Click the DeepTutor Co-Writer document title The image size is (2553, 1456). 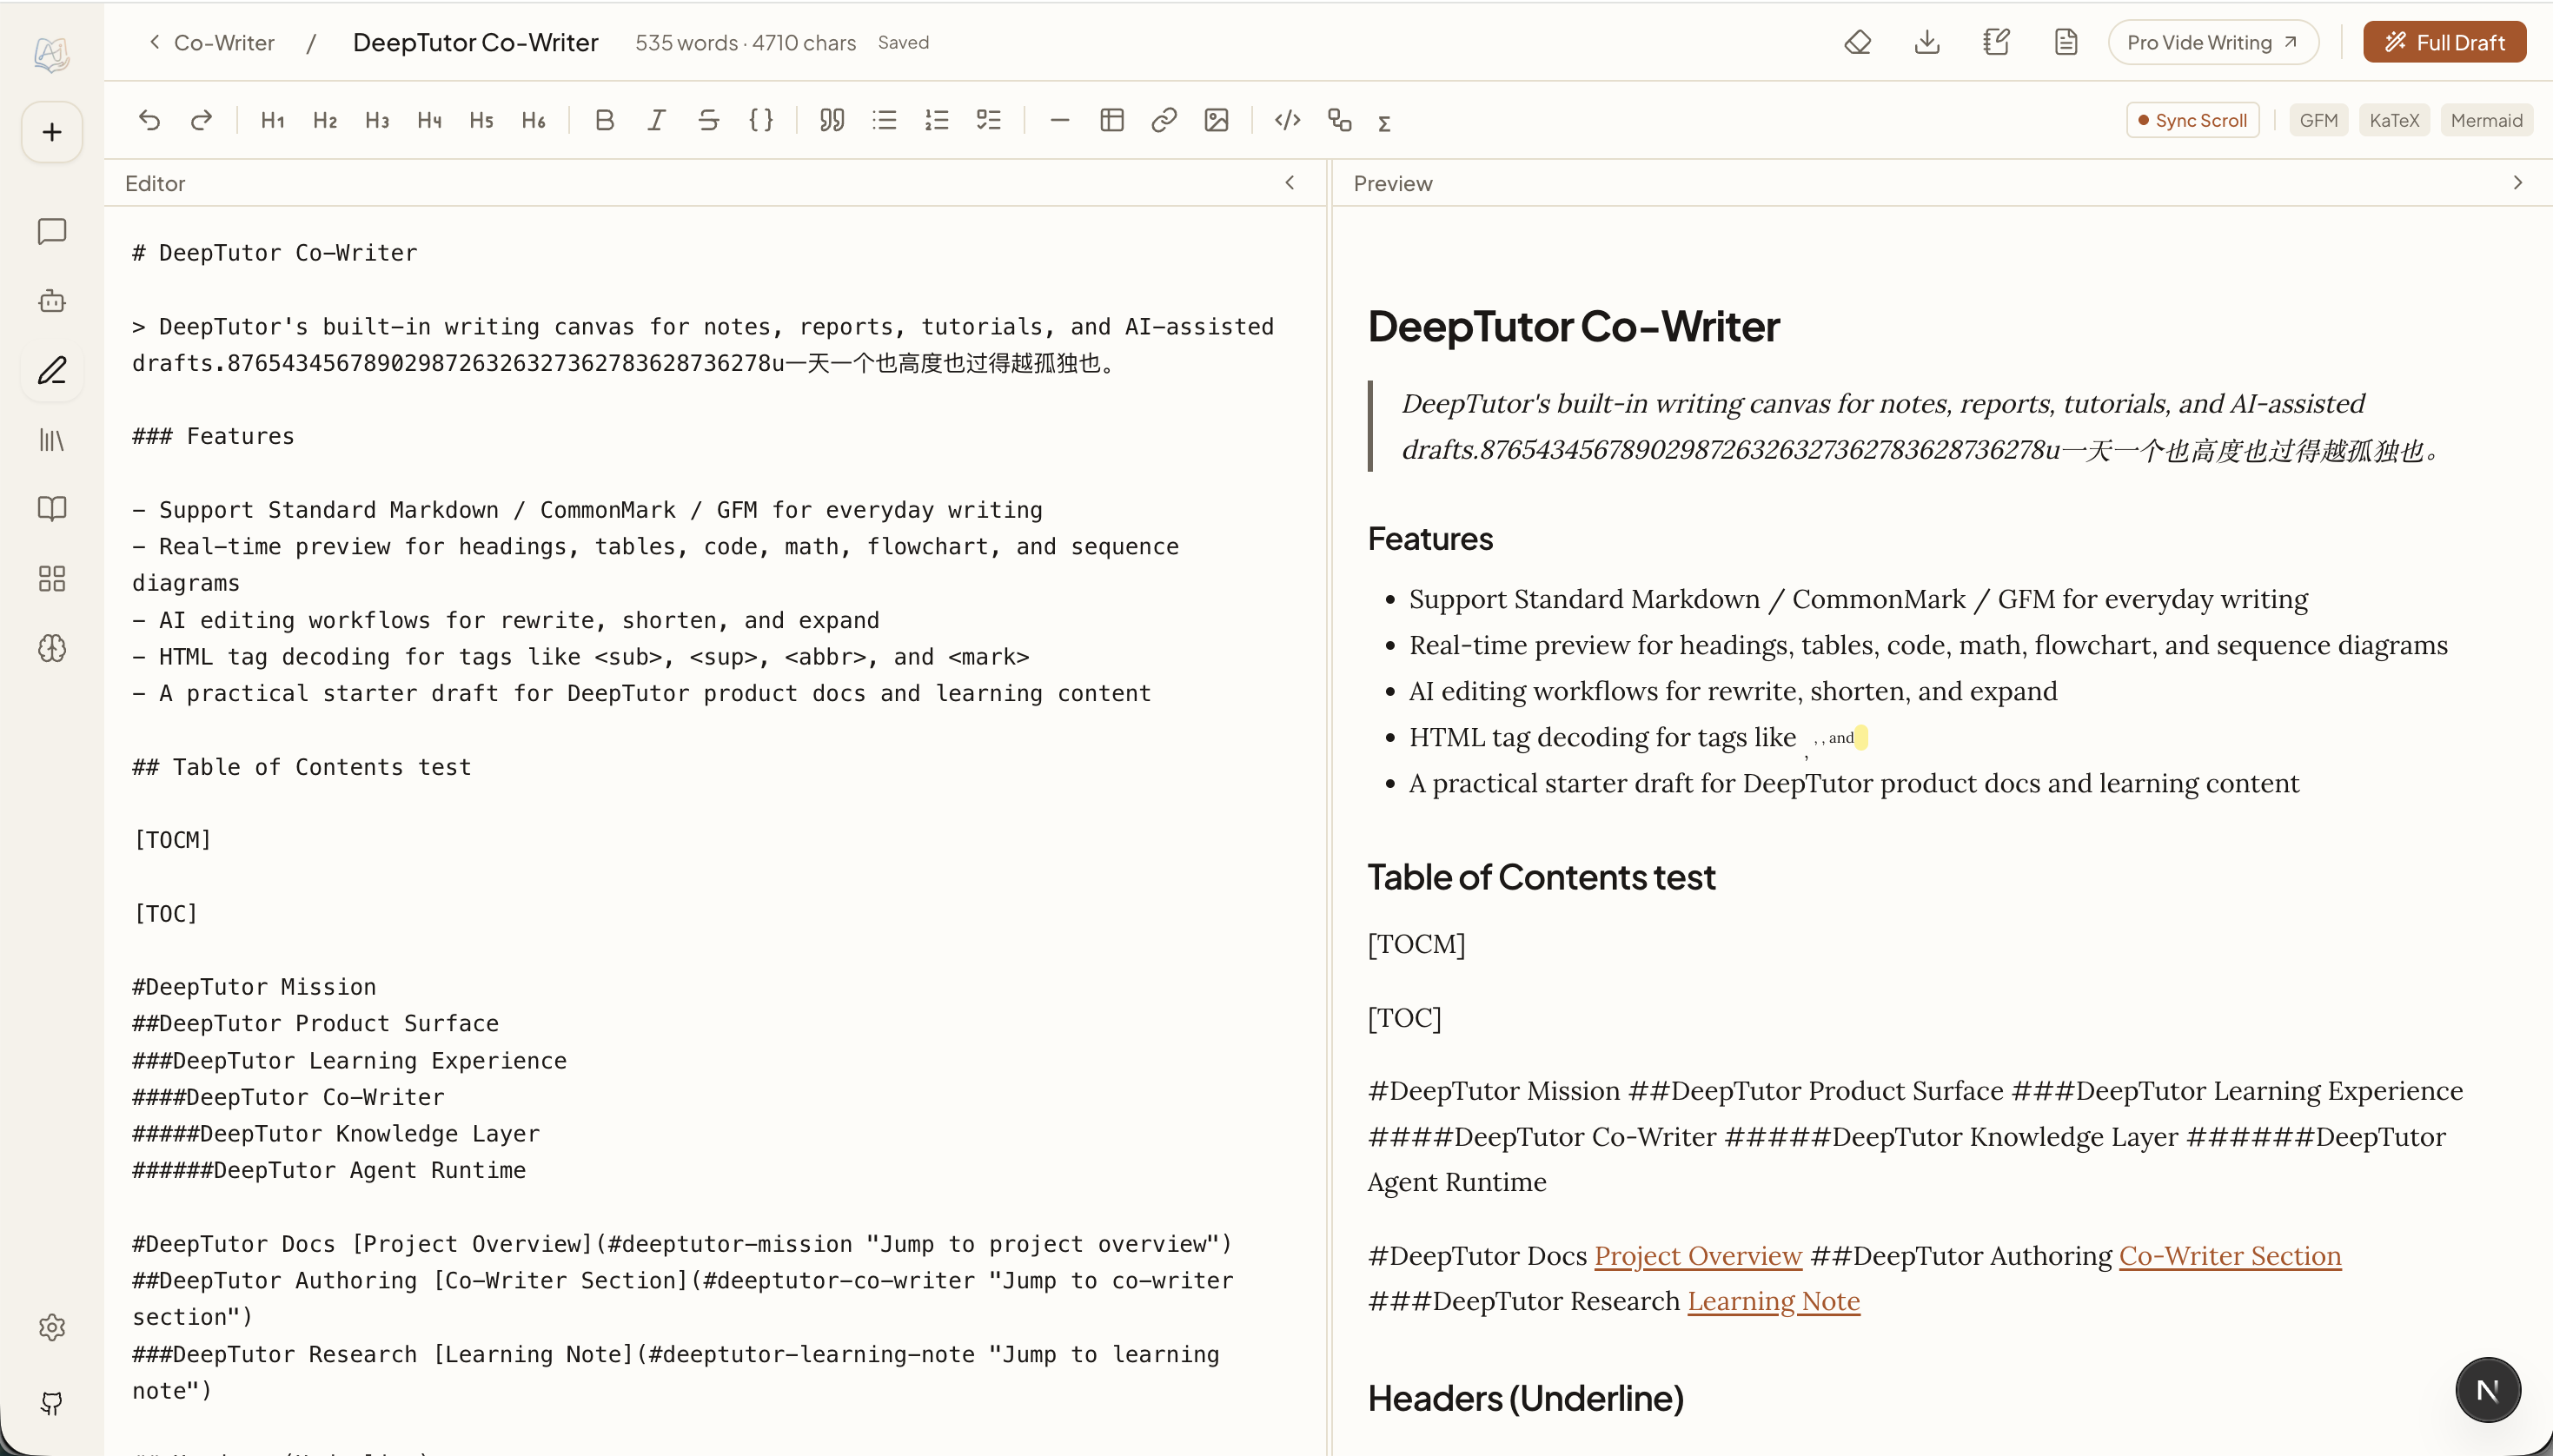(x=475, y=42)
